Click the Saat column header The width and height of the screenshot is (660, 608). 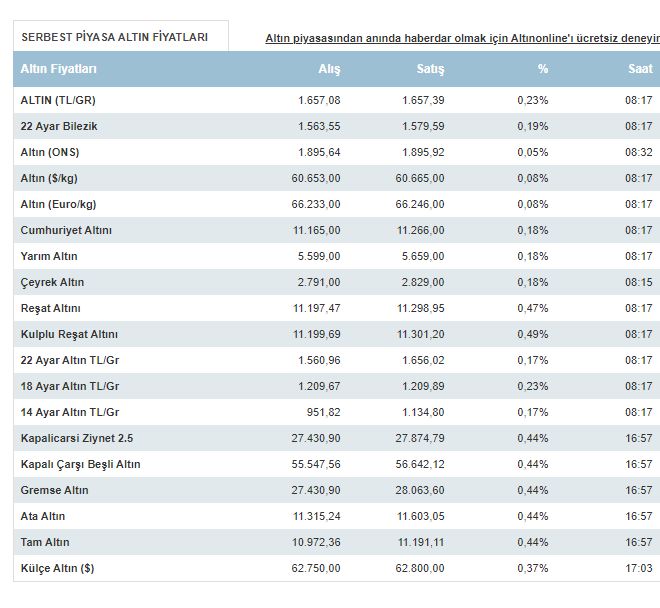pyautogui.click(x=640, y=69)
